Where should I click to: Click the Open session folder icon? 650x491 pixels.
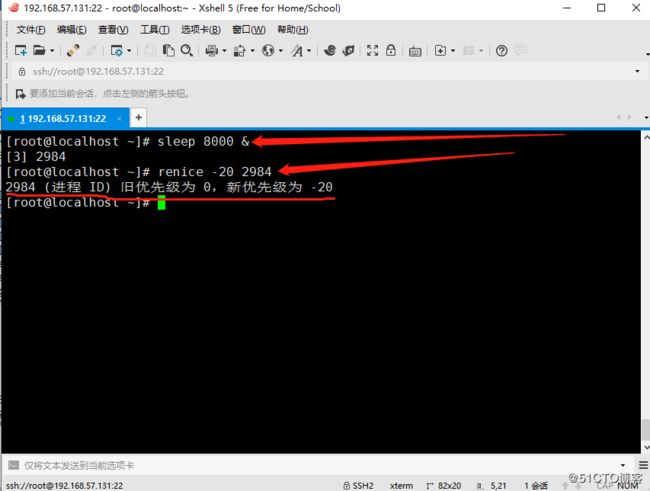[x=39, y=51]
